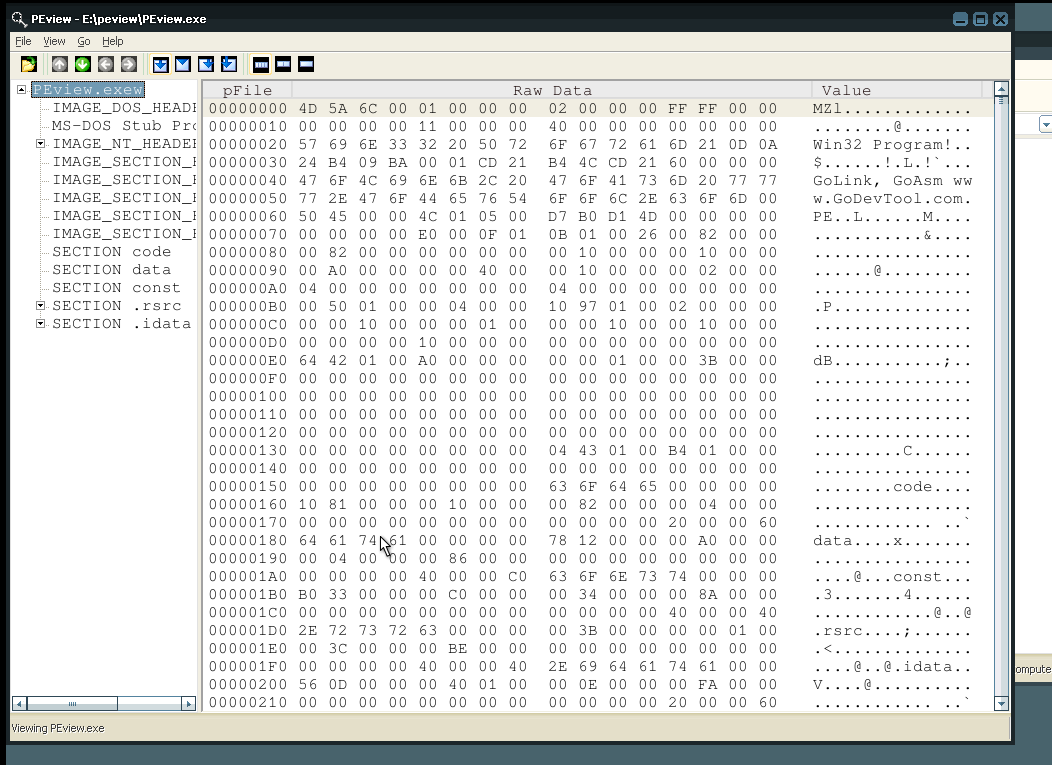
Task: Click the hex view scroll-up arrow
Action: 1001,89
